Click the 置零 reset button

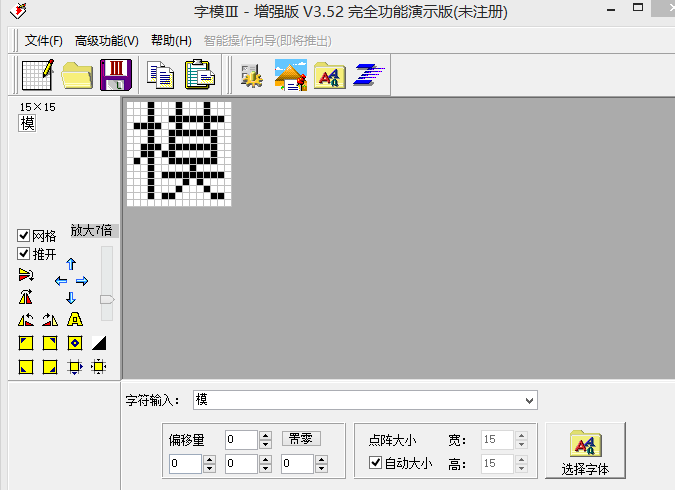pyautogui.click(x=301, y=439)
